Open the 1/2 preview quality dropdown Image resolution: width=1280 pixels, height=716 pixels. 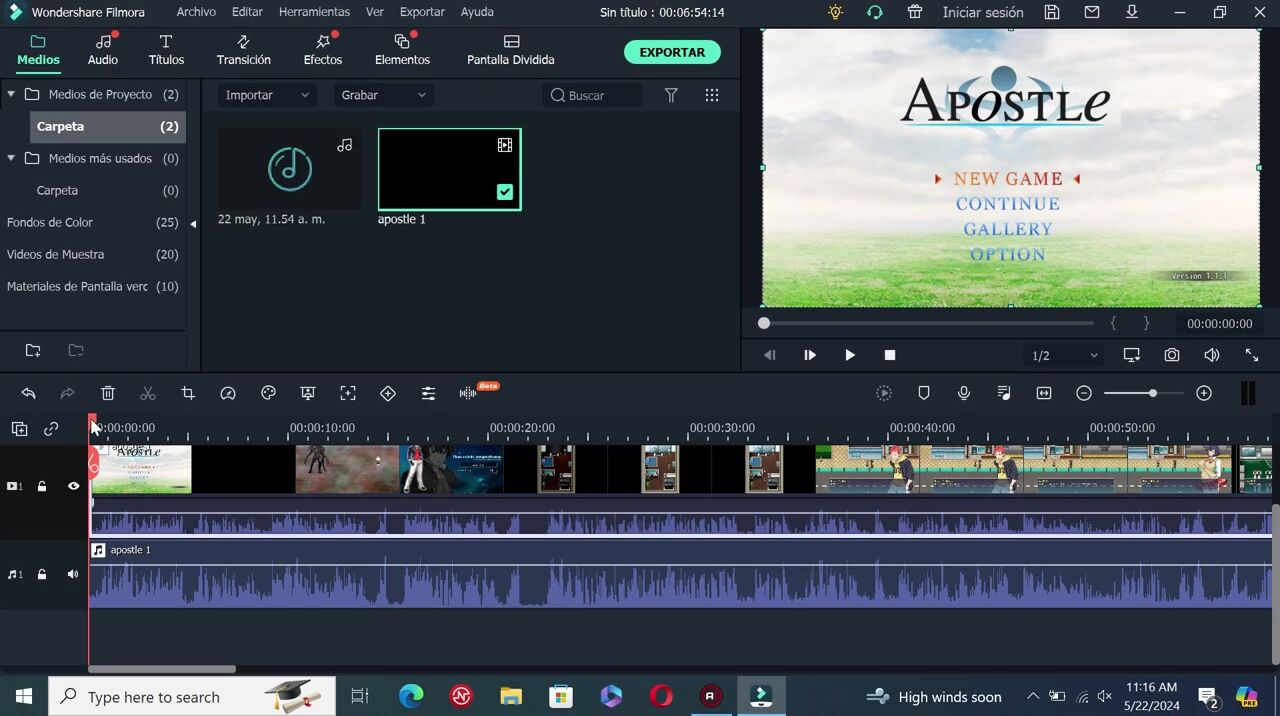click(x=1064, y=356)
